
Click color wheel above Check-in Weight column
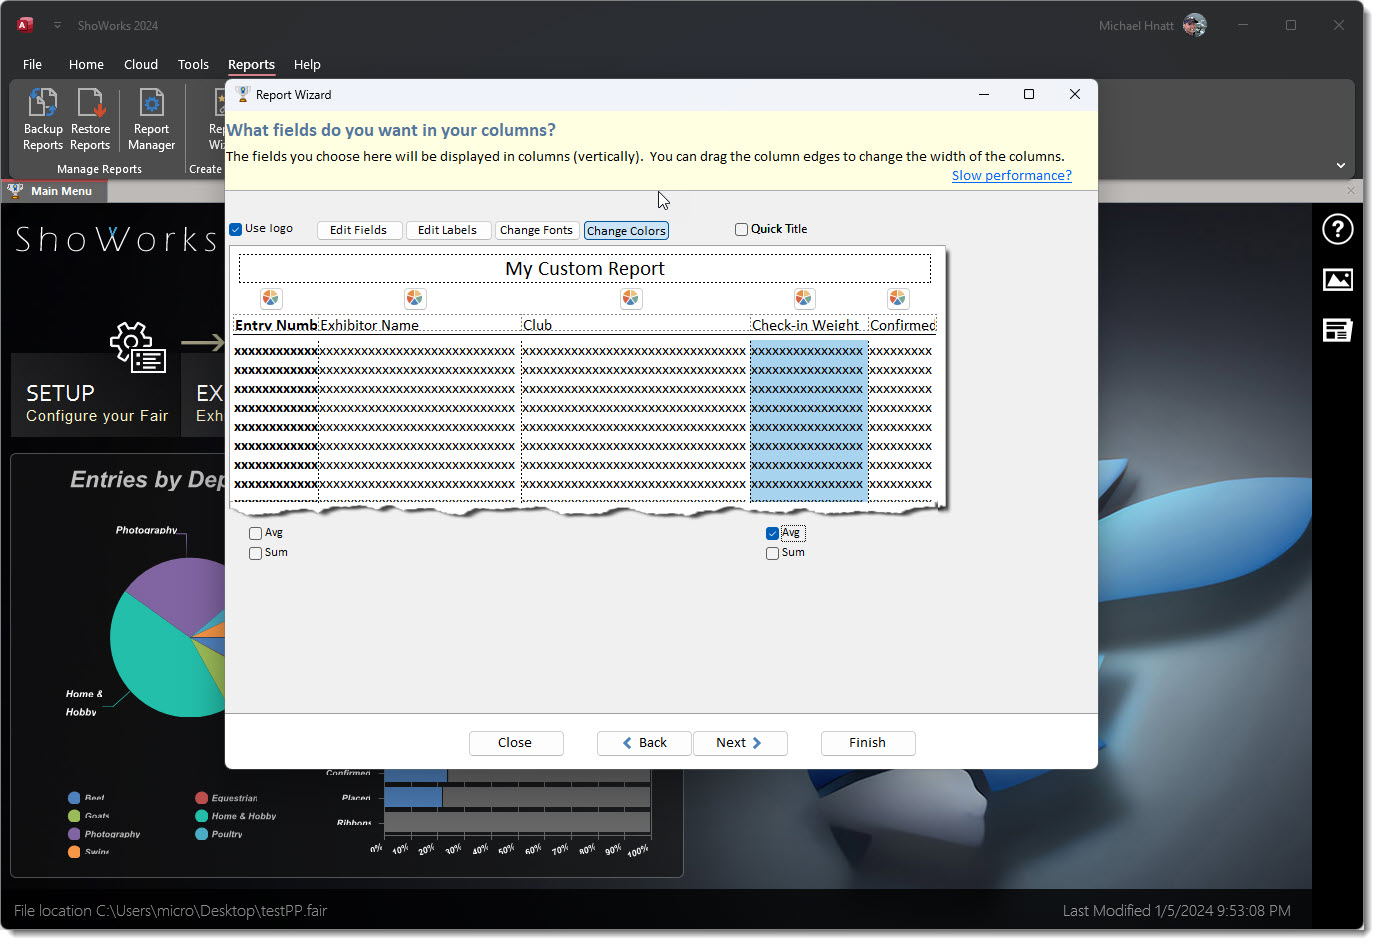804,298
